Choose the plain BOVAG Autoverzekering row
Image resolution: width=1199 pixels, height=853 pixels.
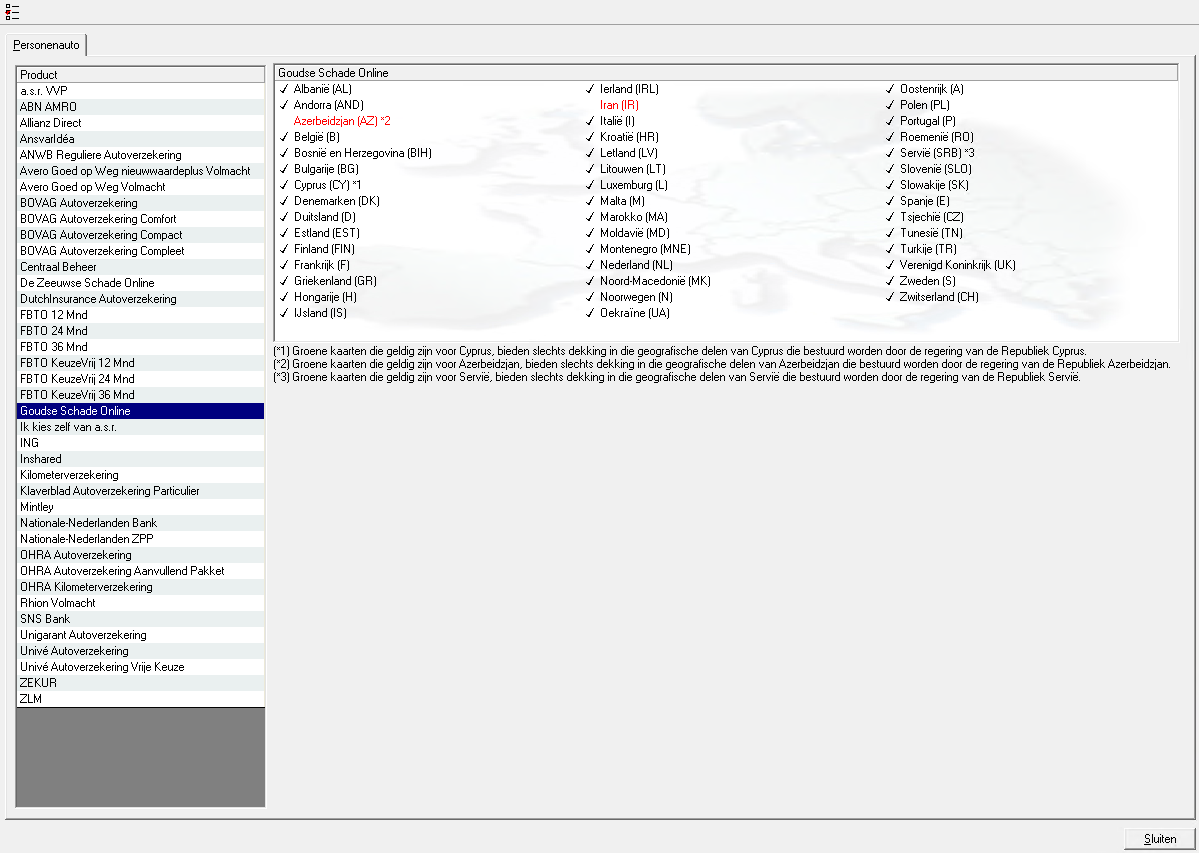tap(140, 203)
